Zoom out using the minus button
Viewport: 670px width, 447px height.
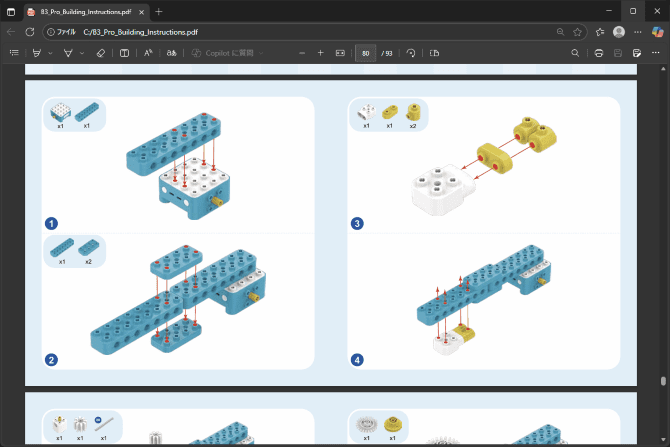coord(298,52)
